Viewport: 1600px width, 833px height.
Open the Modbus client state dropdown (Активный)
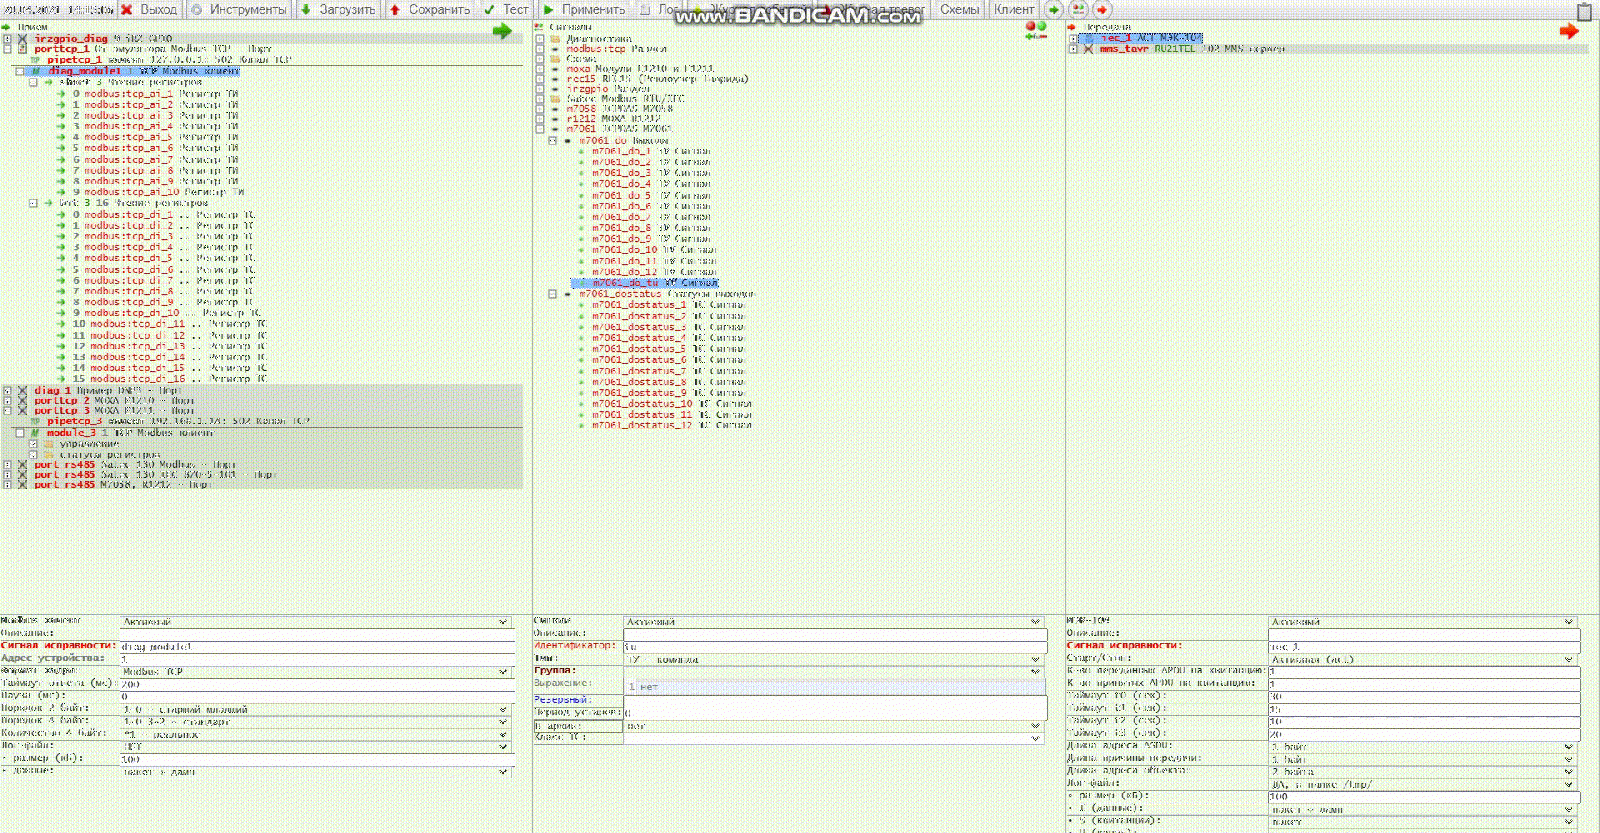pos(316,621)
